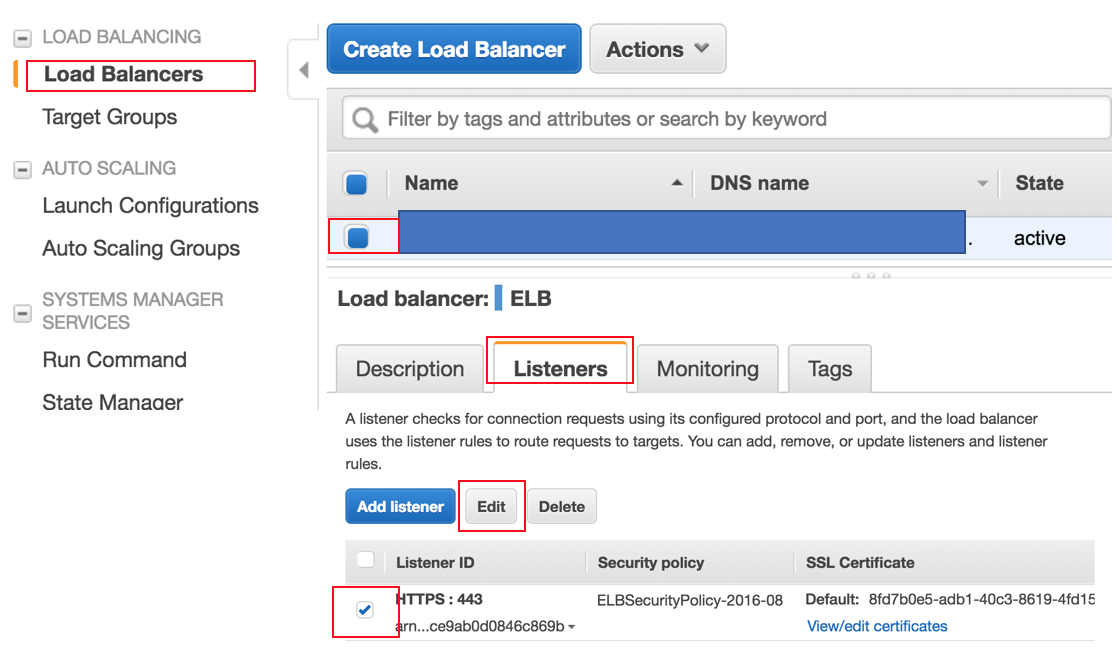The image size is (1118, 656).
Task: Toggle the select-all load balancers checkbox
Action: tap(356, 184)
